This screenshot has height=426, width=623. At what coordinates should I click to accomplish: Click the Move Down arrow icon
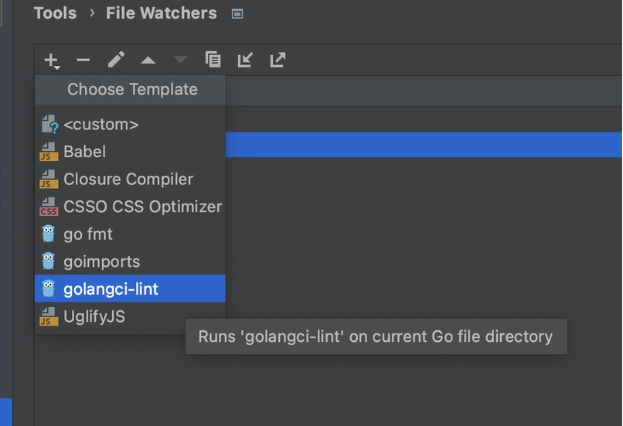click(x=180, y=61)
